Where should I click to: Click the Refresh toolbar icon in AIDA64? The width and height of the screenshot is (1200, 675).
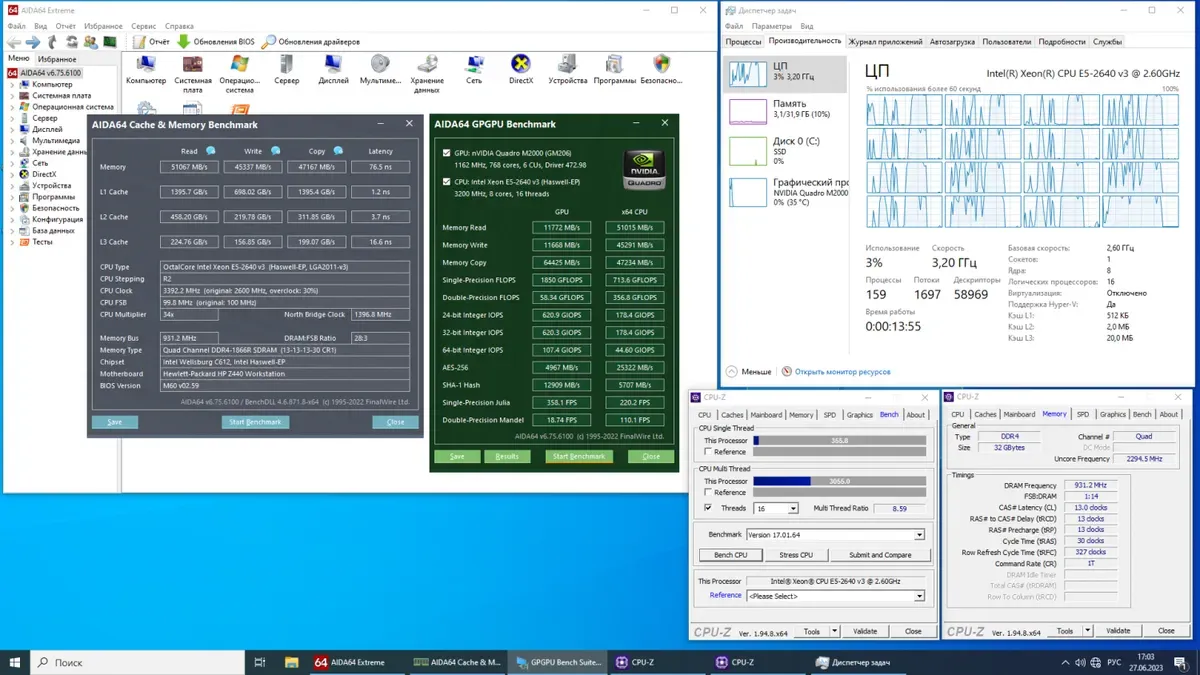72,42
